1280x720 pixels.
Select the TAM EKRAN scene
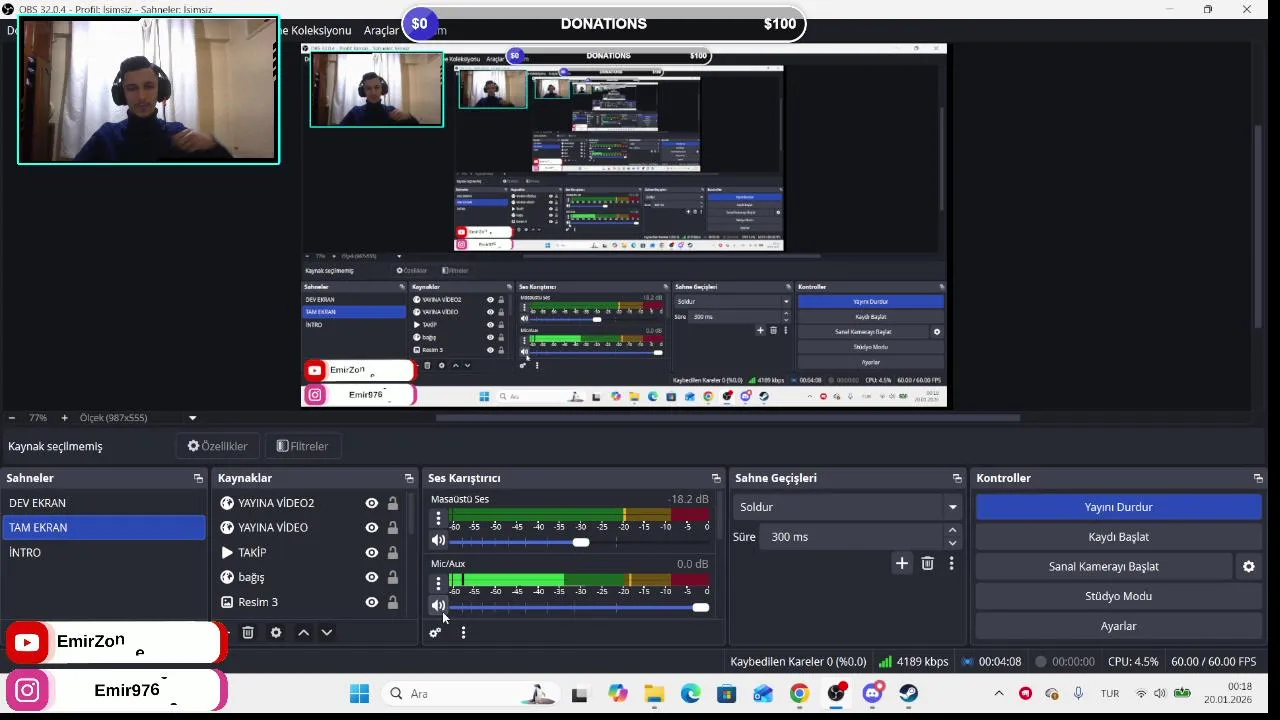[x=104, y=528]
